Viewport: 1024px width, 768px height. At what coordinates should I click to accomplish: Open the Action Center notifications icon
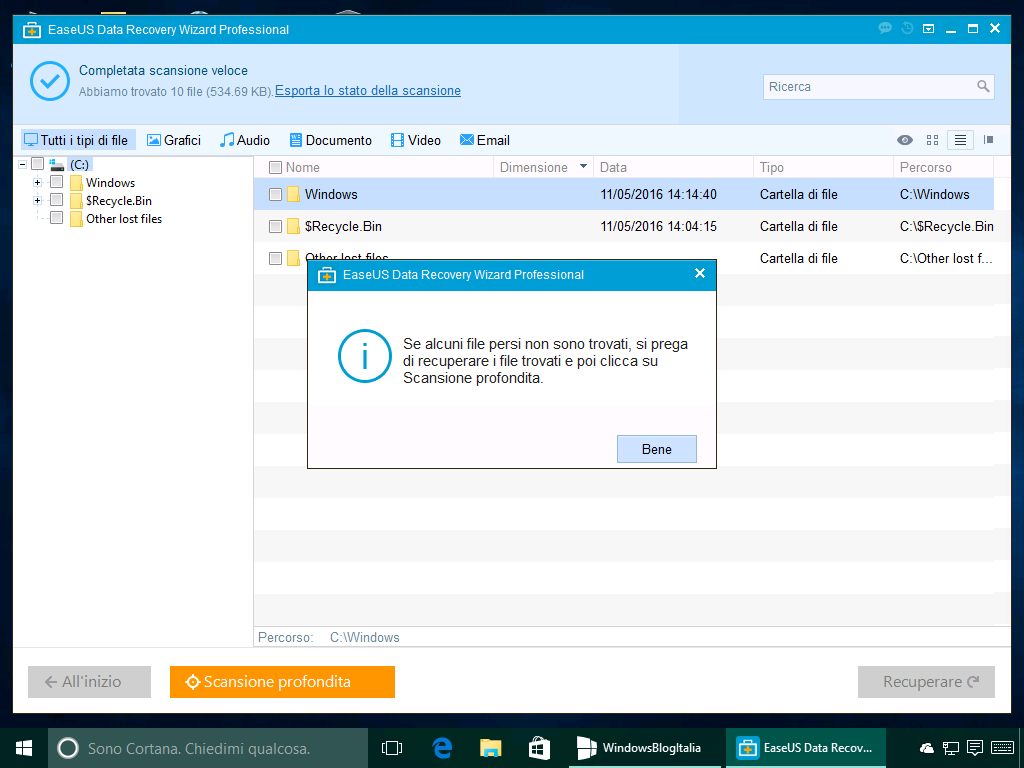975,748
